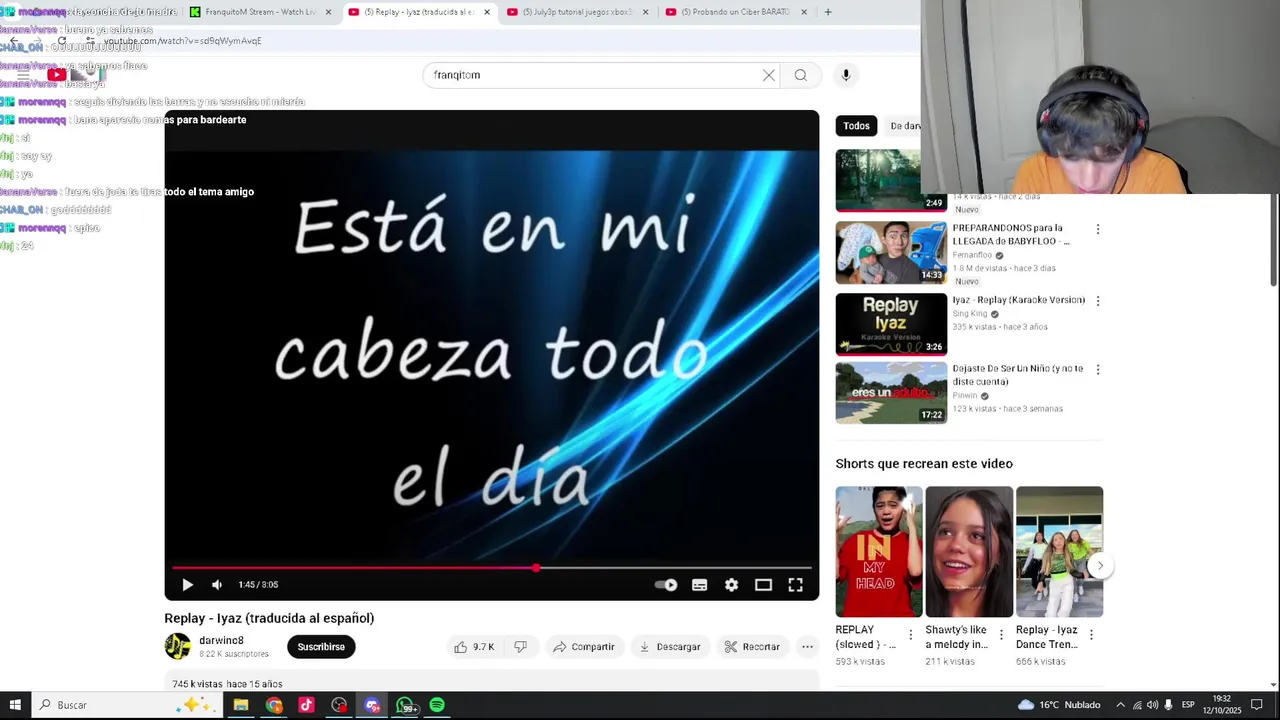Open Replay - Iyaz Dance Trend short
The width and height of the screenshot is (1280, 720).
[1059, 552]
